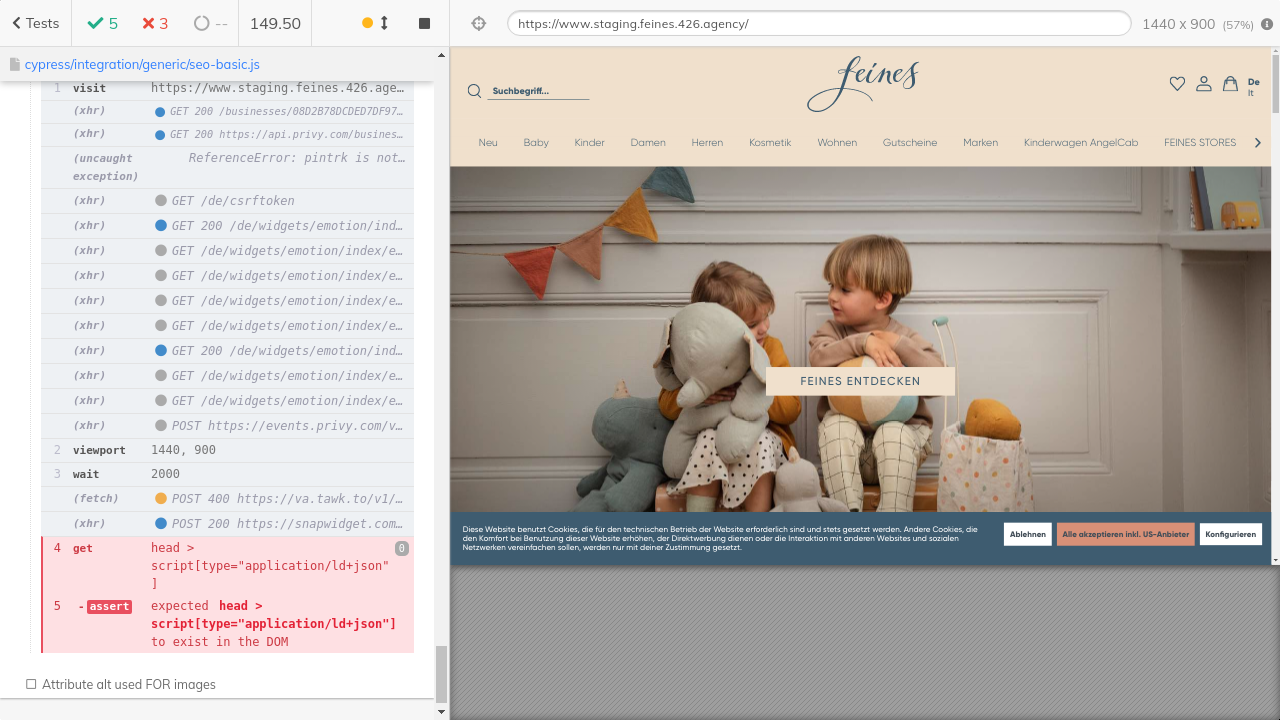Go back to Tests list
Viewport: 1280px width, 720px height.
[35, 23]
